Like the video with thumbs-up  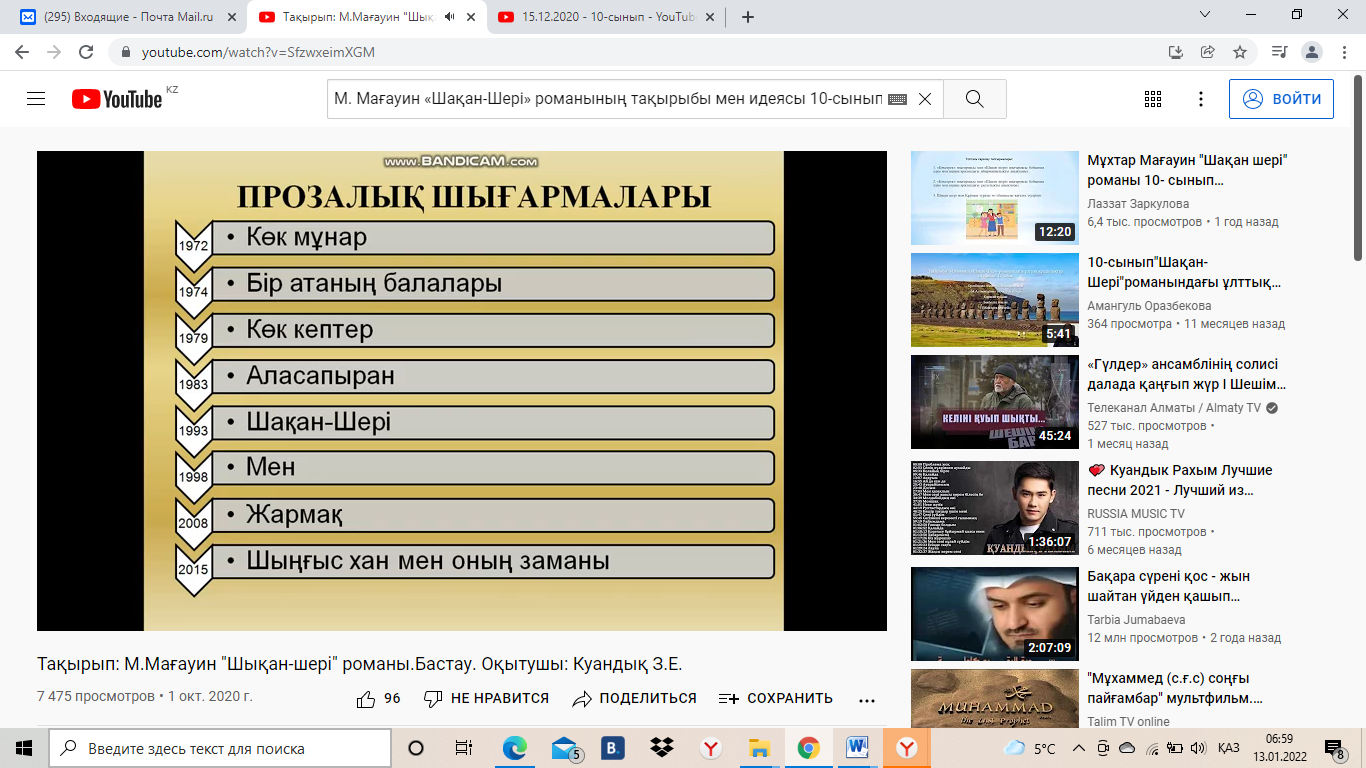(x=378, y=699)
